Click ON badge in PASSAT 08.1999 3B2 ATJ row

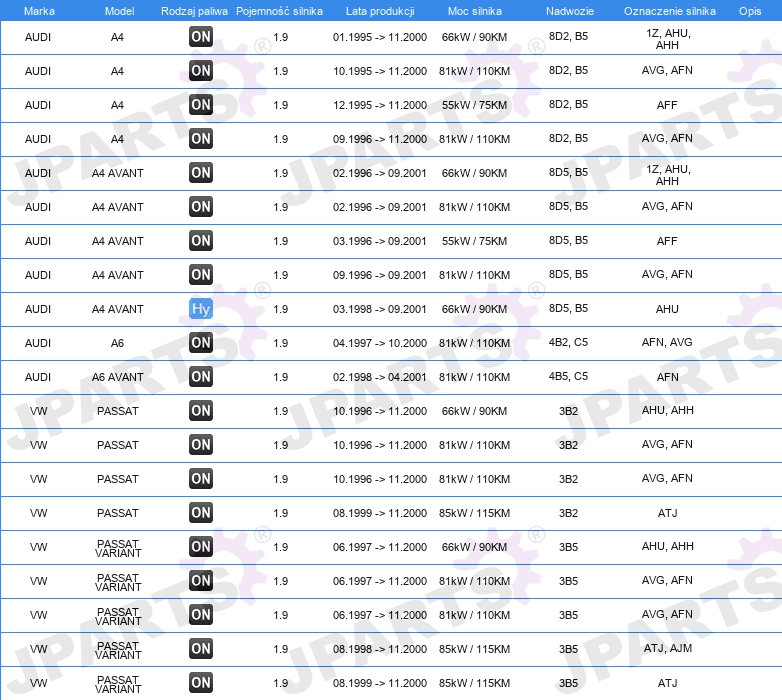click(x=201, y=513)
